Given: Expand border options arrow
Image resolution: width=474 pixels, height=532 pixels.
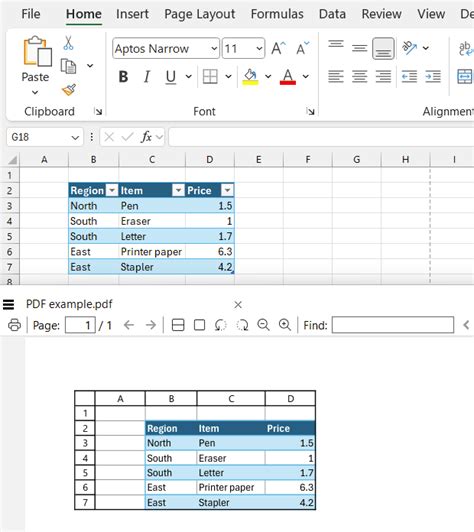Looking at the screenshot, I should point(228,77).
